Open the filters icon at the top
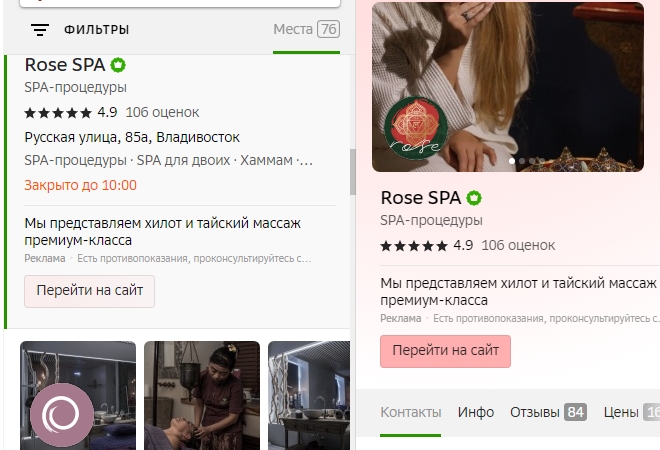This screenshot has width=660, height=450. point(40,30)
